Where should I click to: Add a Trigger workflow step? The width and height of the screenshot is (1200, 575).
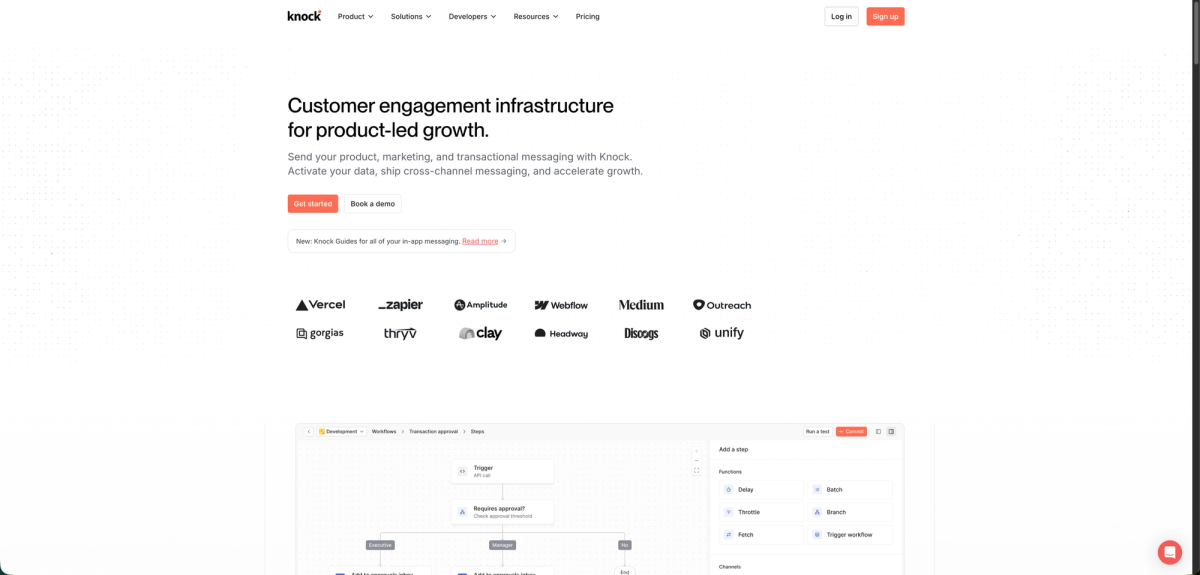pos(850,535)
